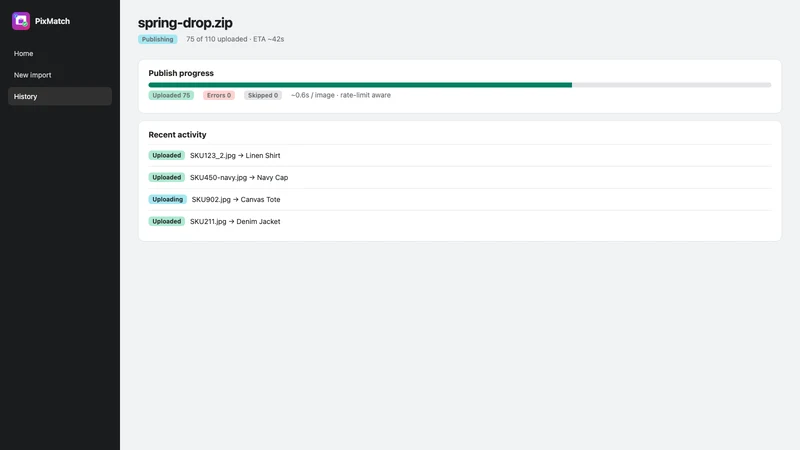Select History in the sidebar
Screen dimensions: 800x450
[60, 96]
